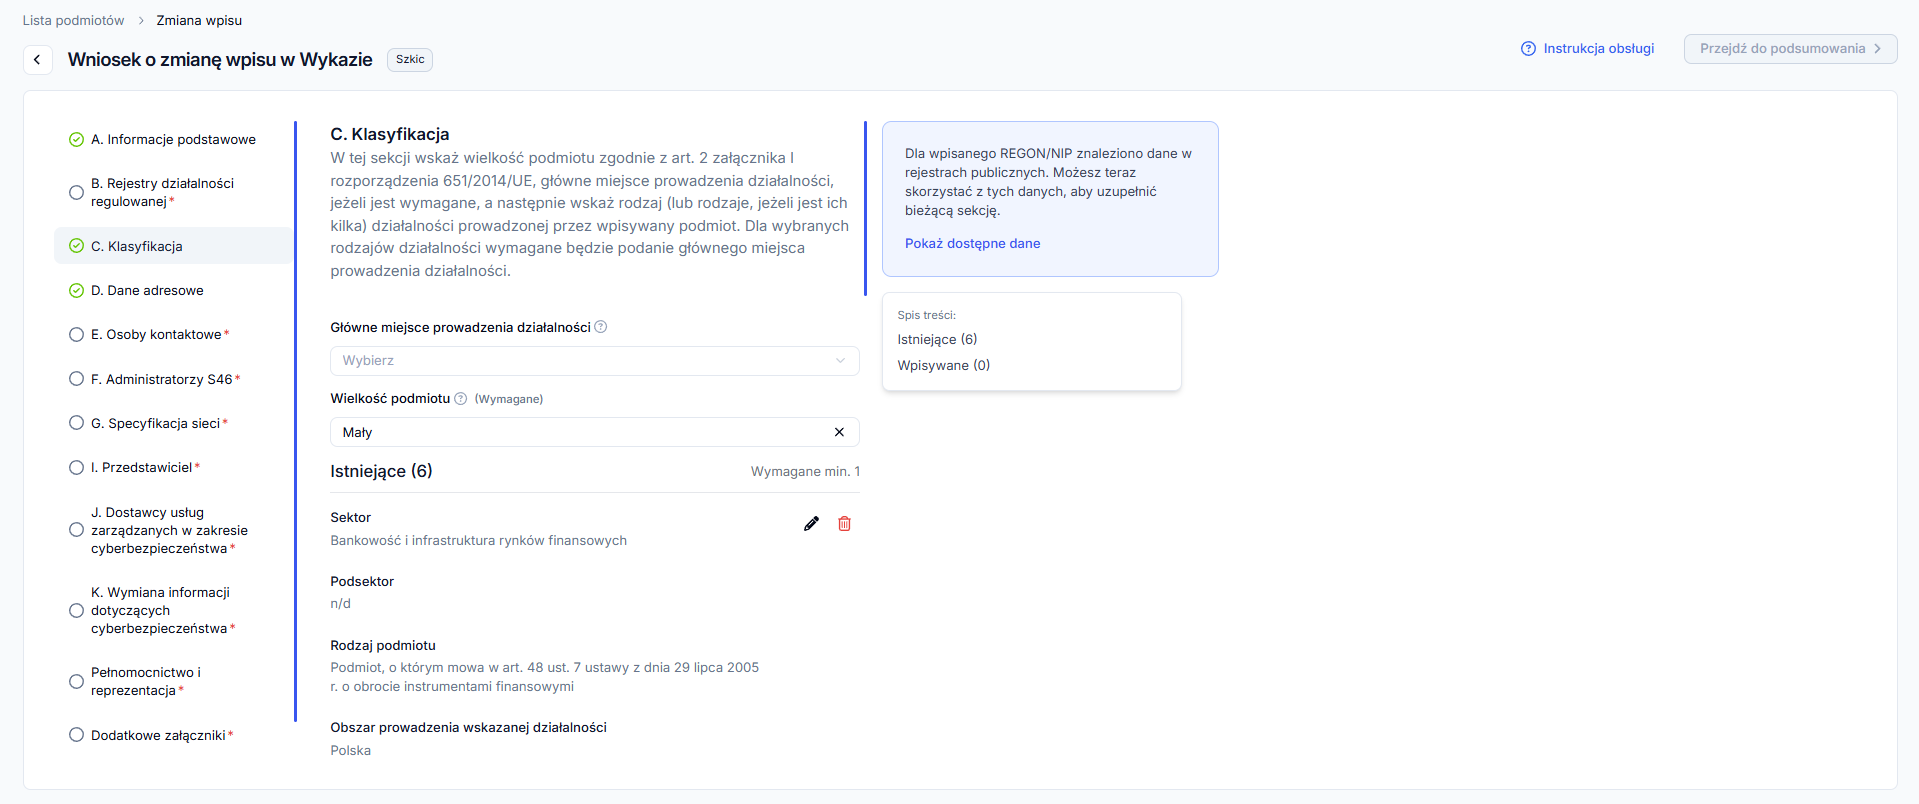Viewport: 1919px width, 804px height.
Task: Select the E. Osoby kontaktowe step circle
Action: [76, 335]
